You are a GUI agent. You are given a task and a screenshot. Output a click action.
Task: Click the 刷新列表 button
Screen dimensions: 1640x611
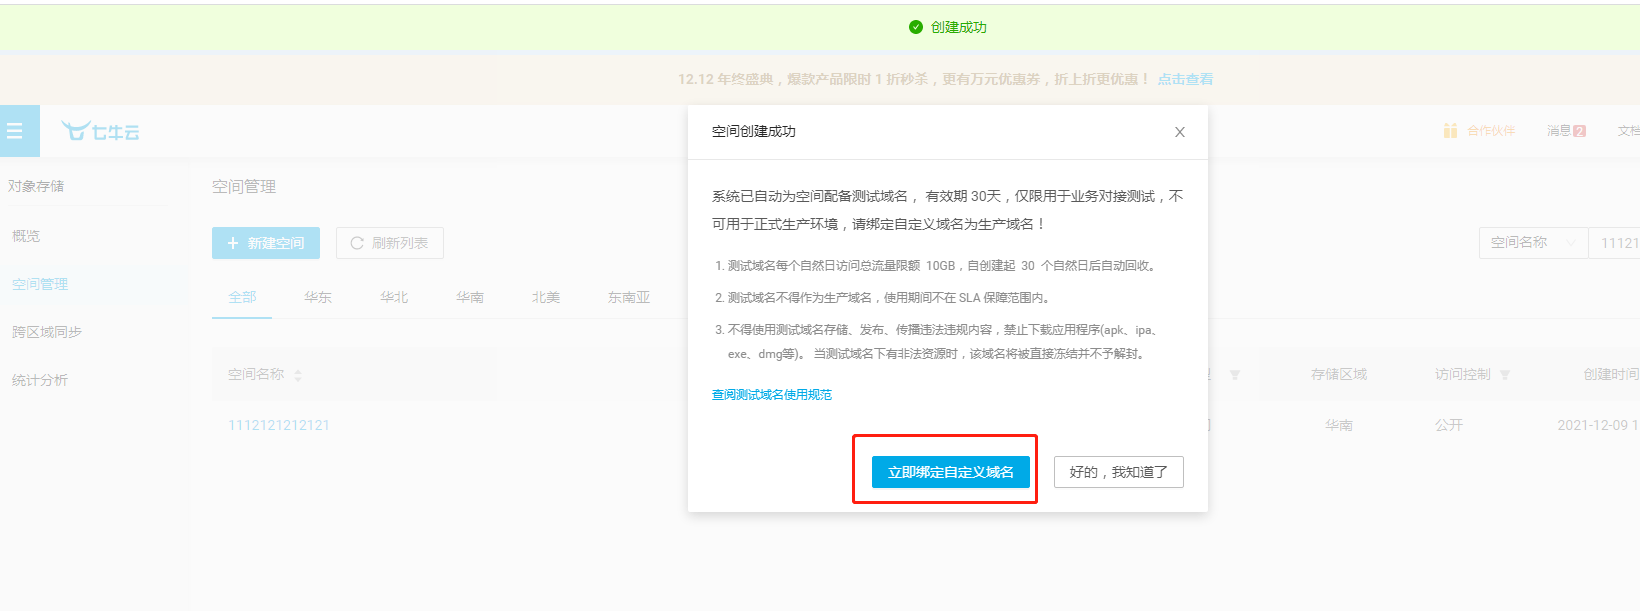point(390,243)
